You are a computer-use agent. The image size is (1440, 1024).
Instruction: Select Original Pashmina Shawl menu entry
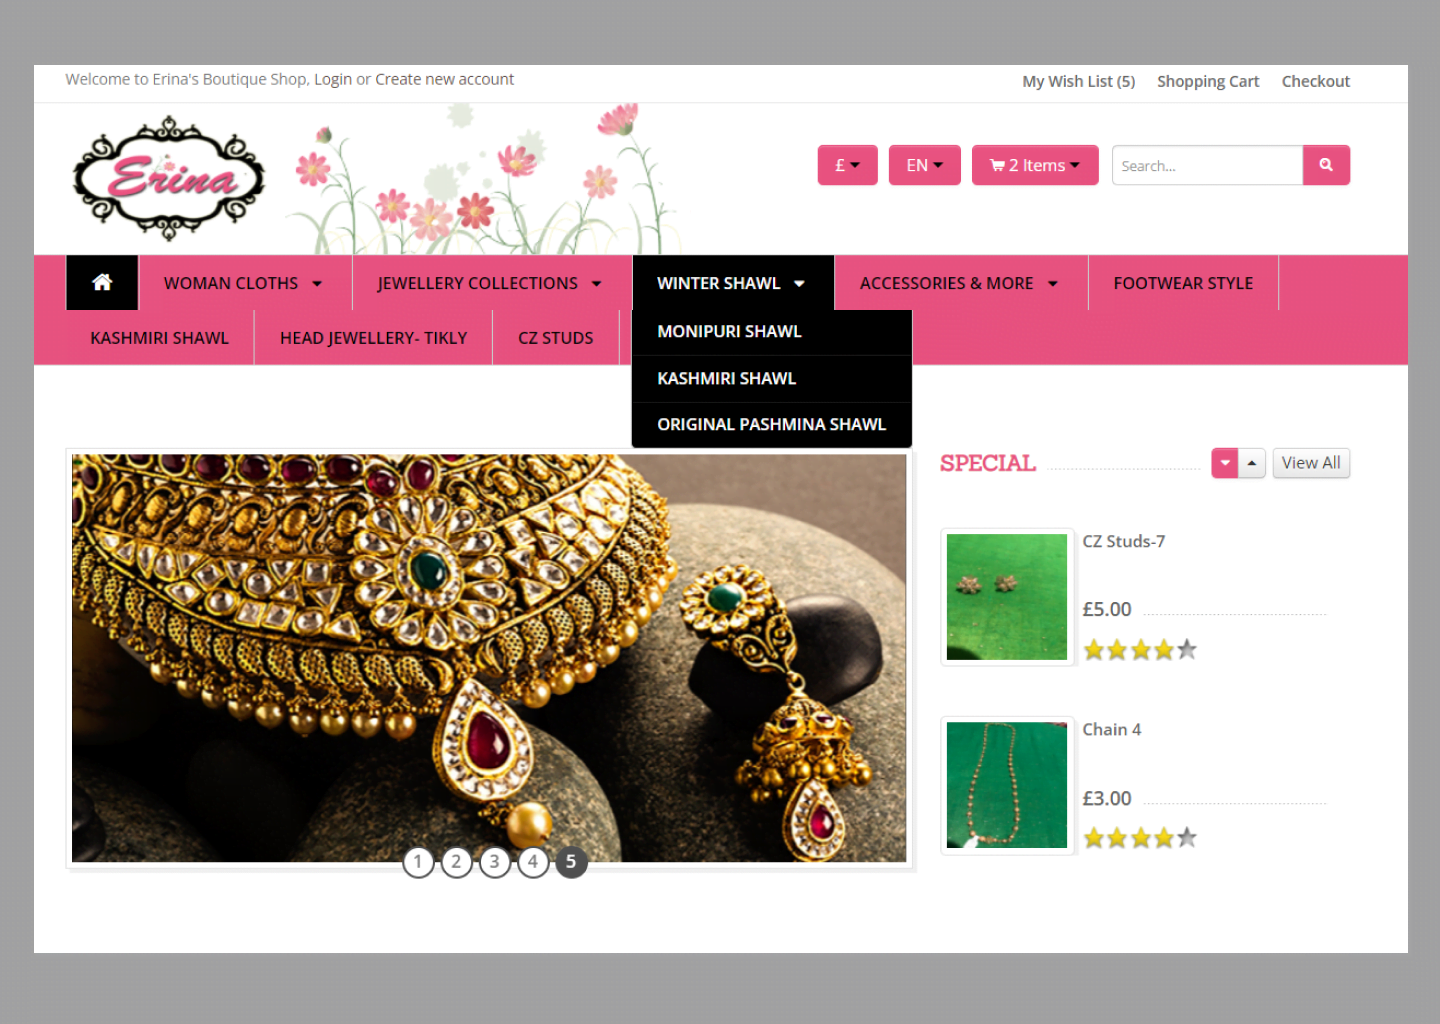tap(771, 425)
